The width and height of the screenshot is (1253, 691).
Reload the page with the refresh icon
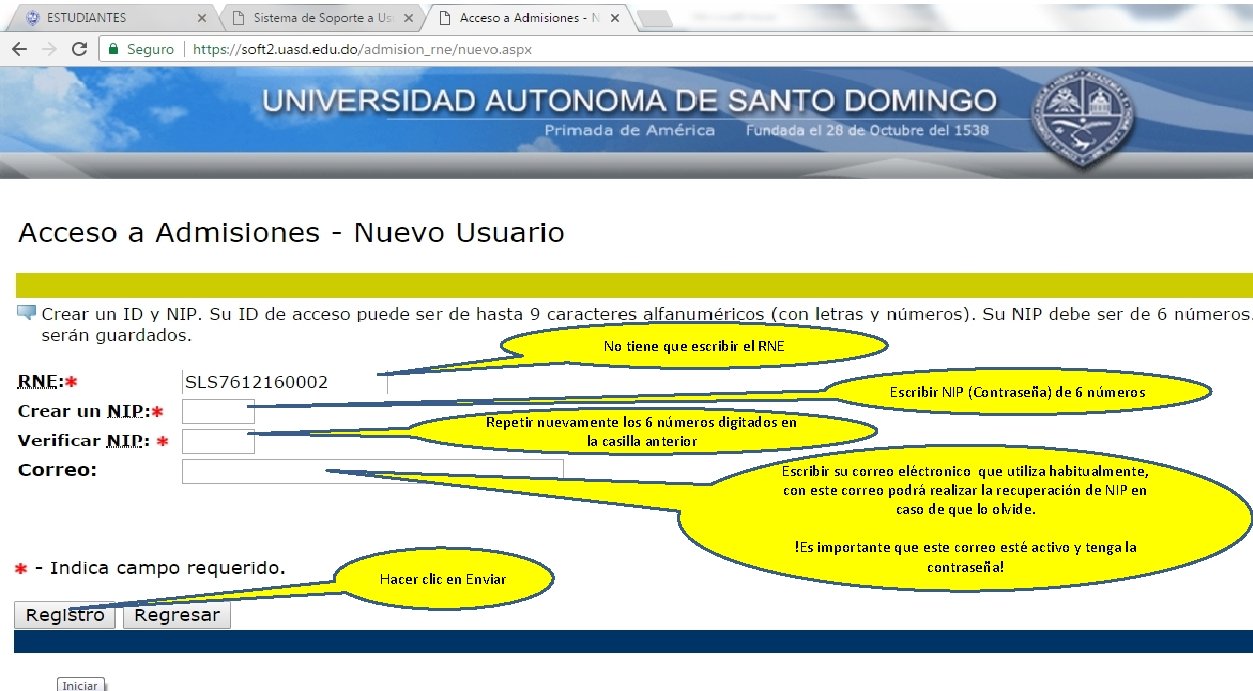coord(80,49)
